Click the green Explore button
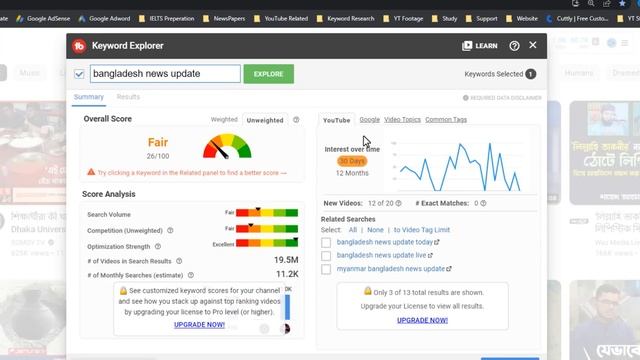 [x=269, y=74]
